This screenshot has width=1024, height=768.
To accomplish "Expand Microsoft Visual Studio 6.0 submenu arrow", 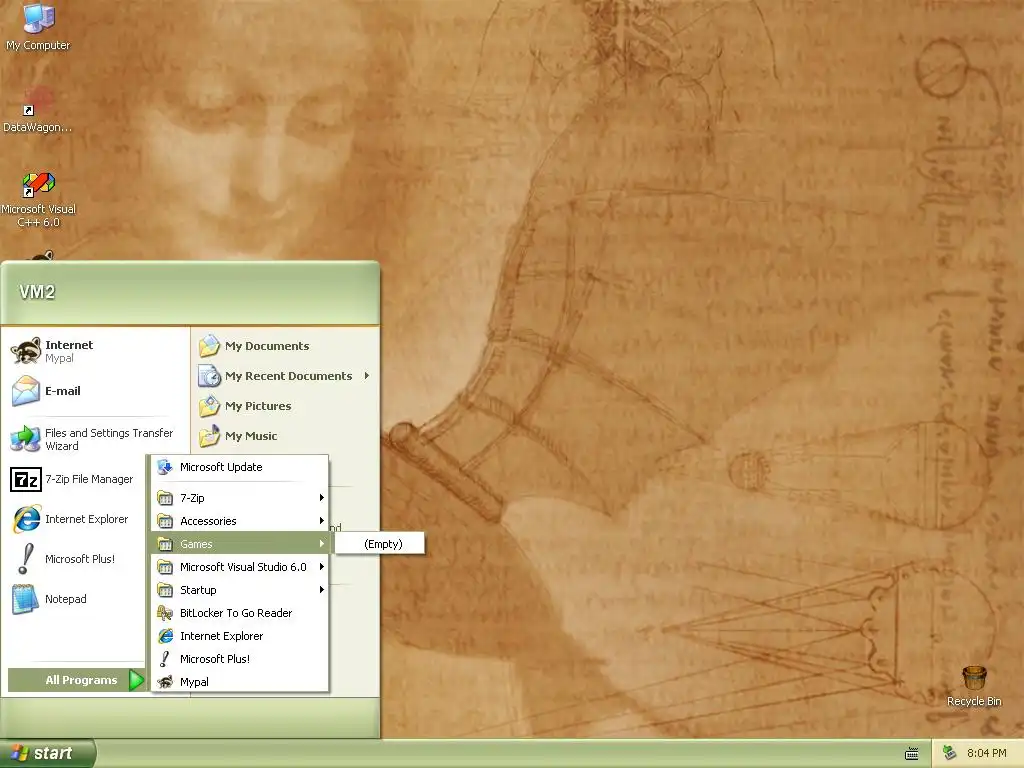I will coord(322,567).
